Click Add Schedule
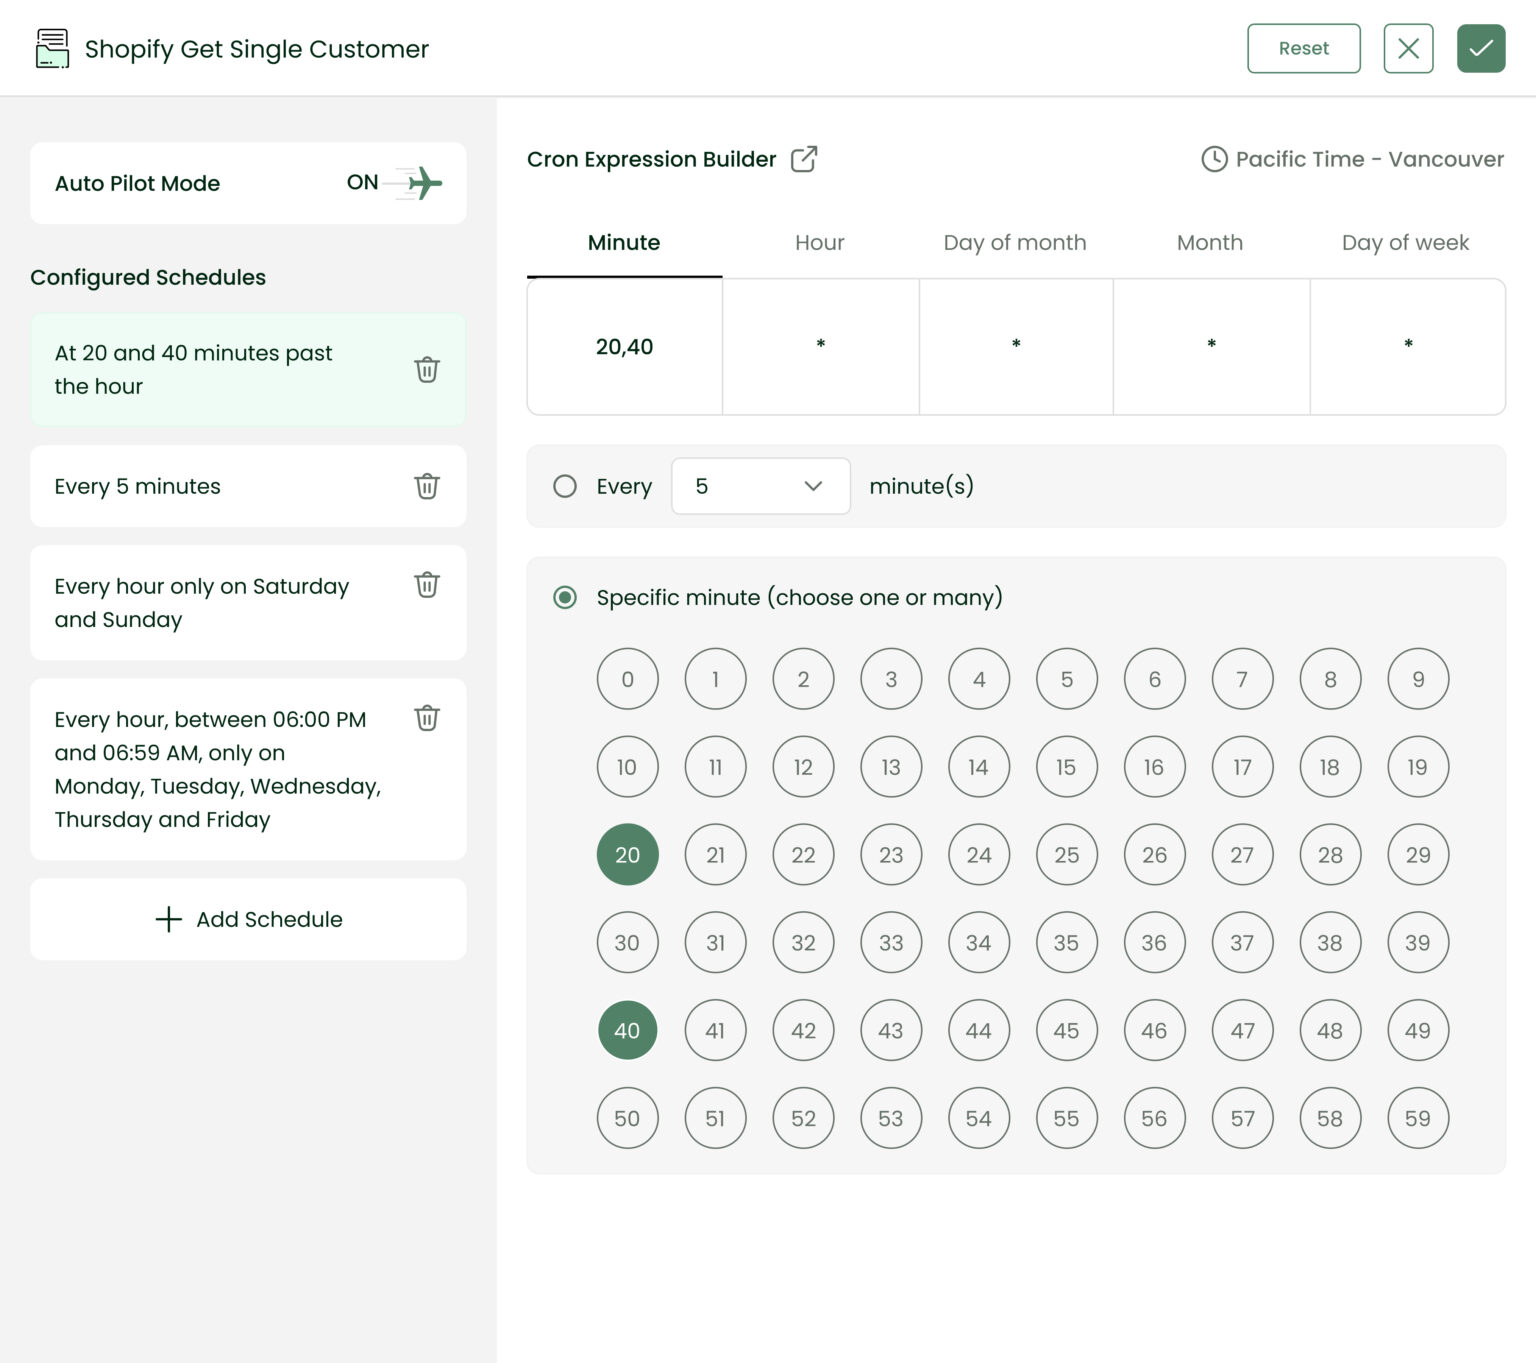 (247, 919)
